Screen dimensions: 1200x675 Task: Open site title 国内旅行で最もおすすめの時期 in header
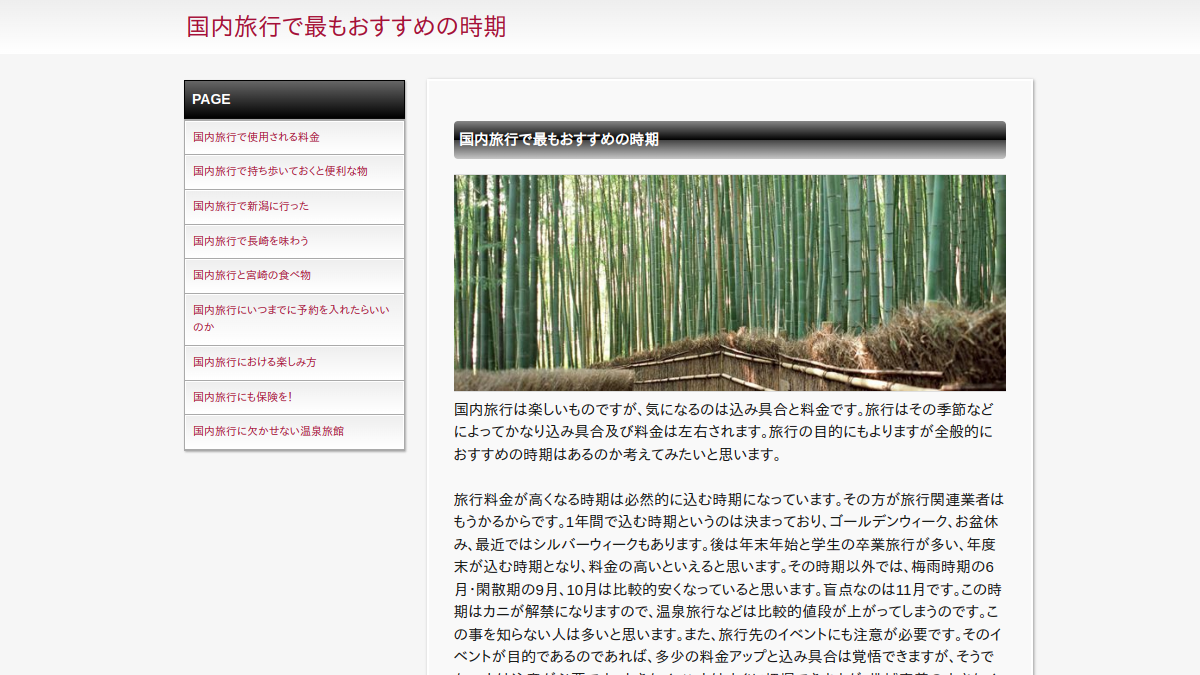(x=346, y=27)
